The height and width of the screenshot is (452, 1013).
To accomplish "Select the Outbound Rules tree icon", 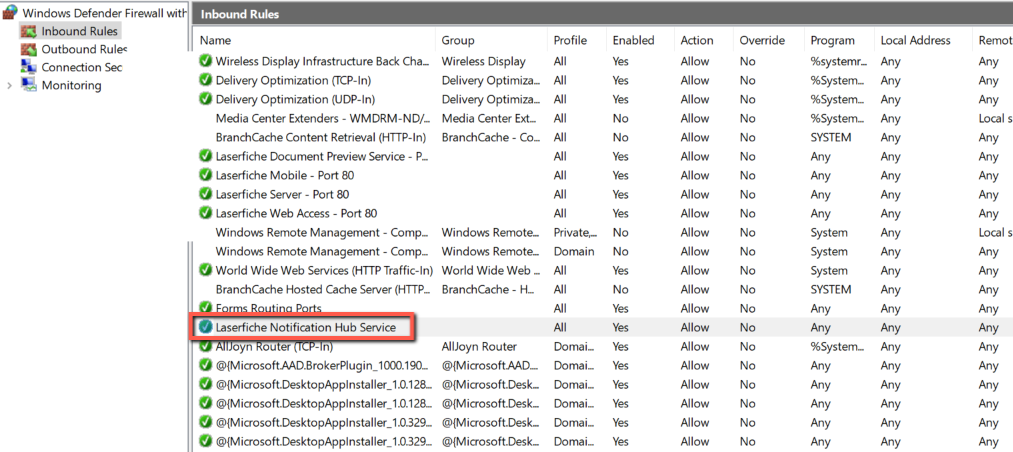I will click(x=28, y=49).
